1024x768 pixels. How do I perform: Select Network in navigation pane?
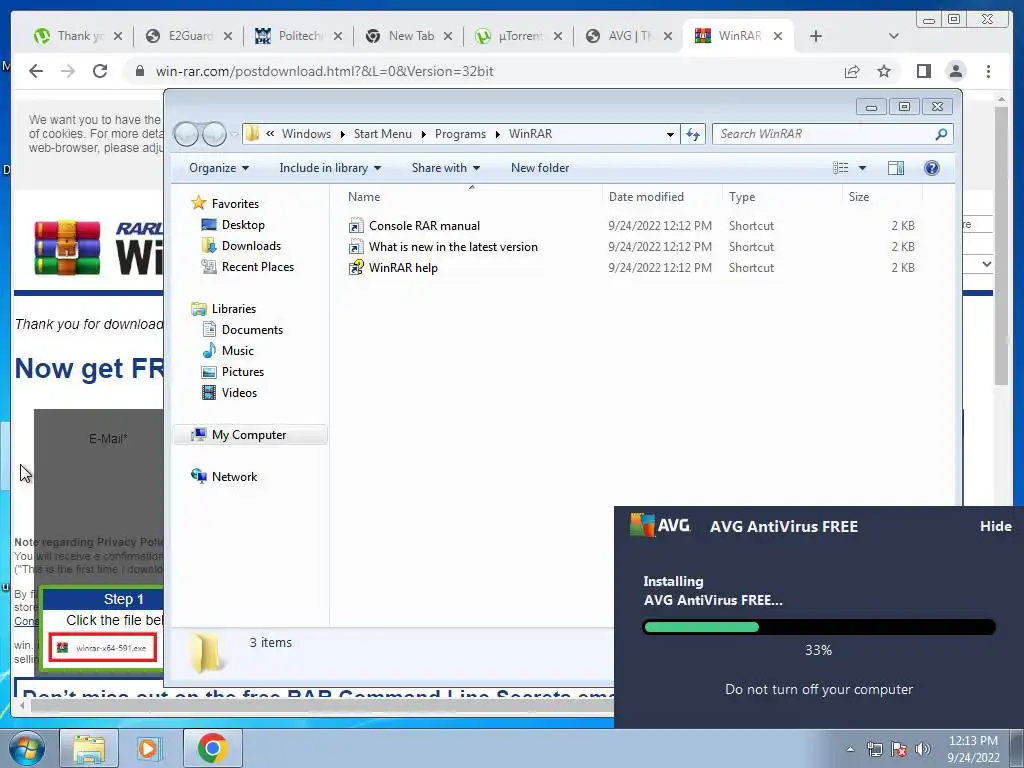click(x=225, y=477)
